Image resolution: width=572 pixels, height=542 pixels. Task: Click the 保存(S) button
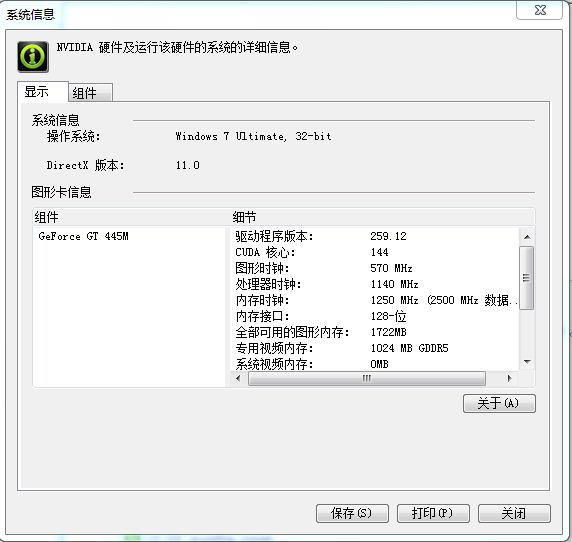[x=352, y=513]
